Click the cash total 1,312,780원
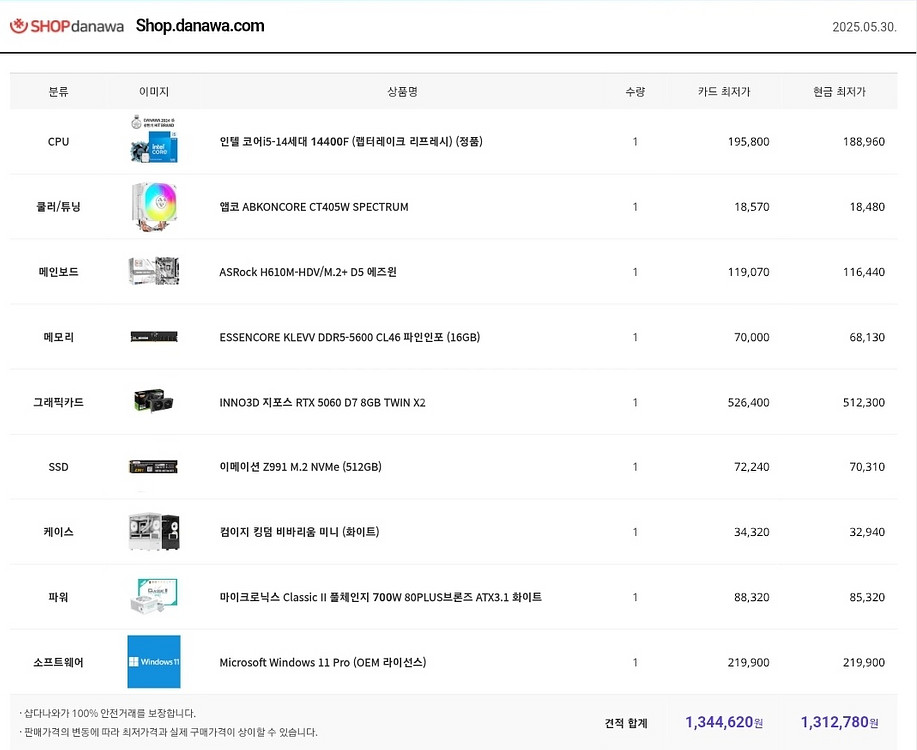The width and height of the screenshot is (917, 750). tap(839, 723)
